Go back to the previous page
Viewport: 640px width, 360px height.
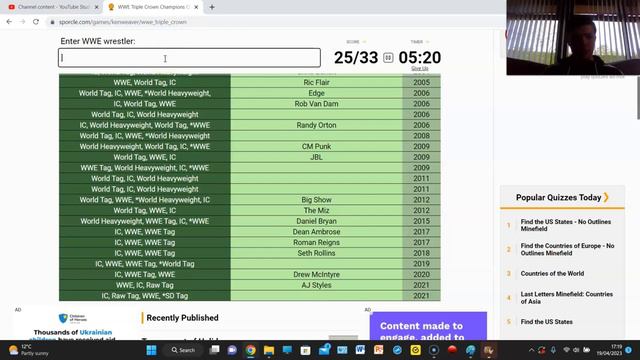pos(9,22)
